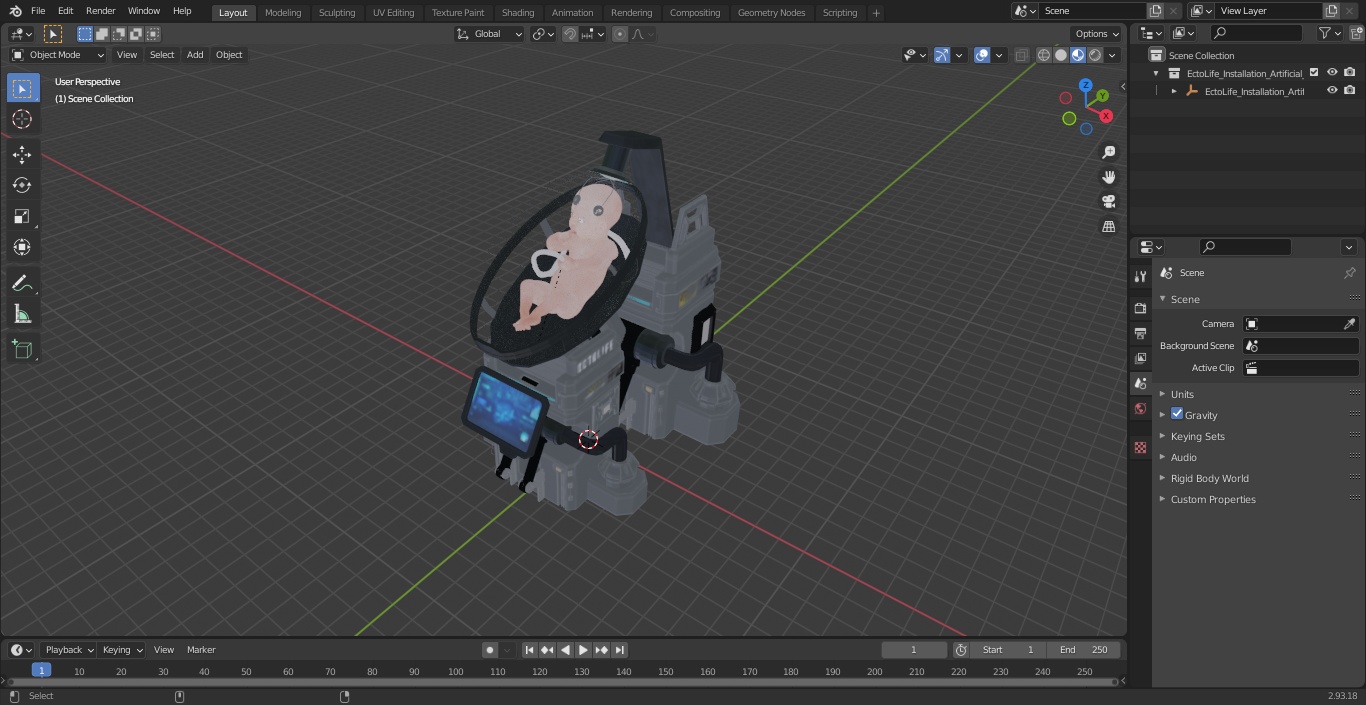This screenshot has width=1366, height=705.
Task: Open Global transform orientation dropdown
Action: 489,34
